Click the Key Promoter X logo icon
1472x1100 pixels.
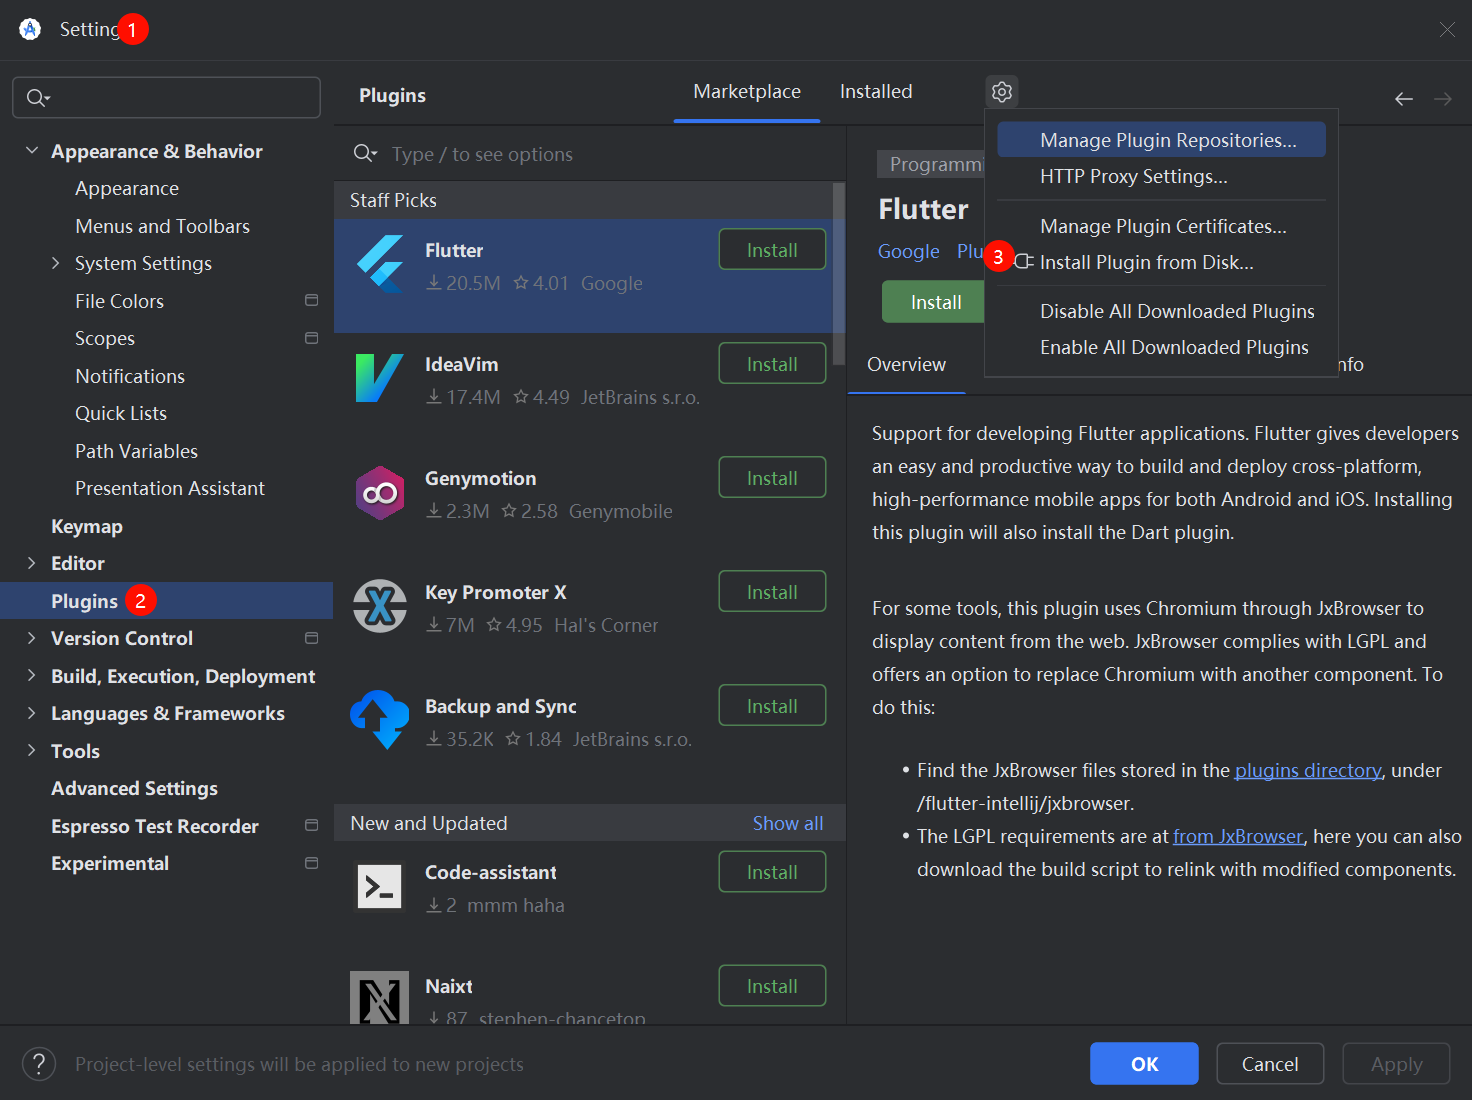pos(380,606)
